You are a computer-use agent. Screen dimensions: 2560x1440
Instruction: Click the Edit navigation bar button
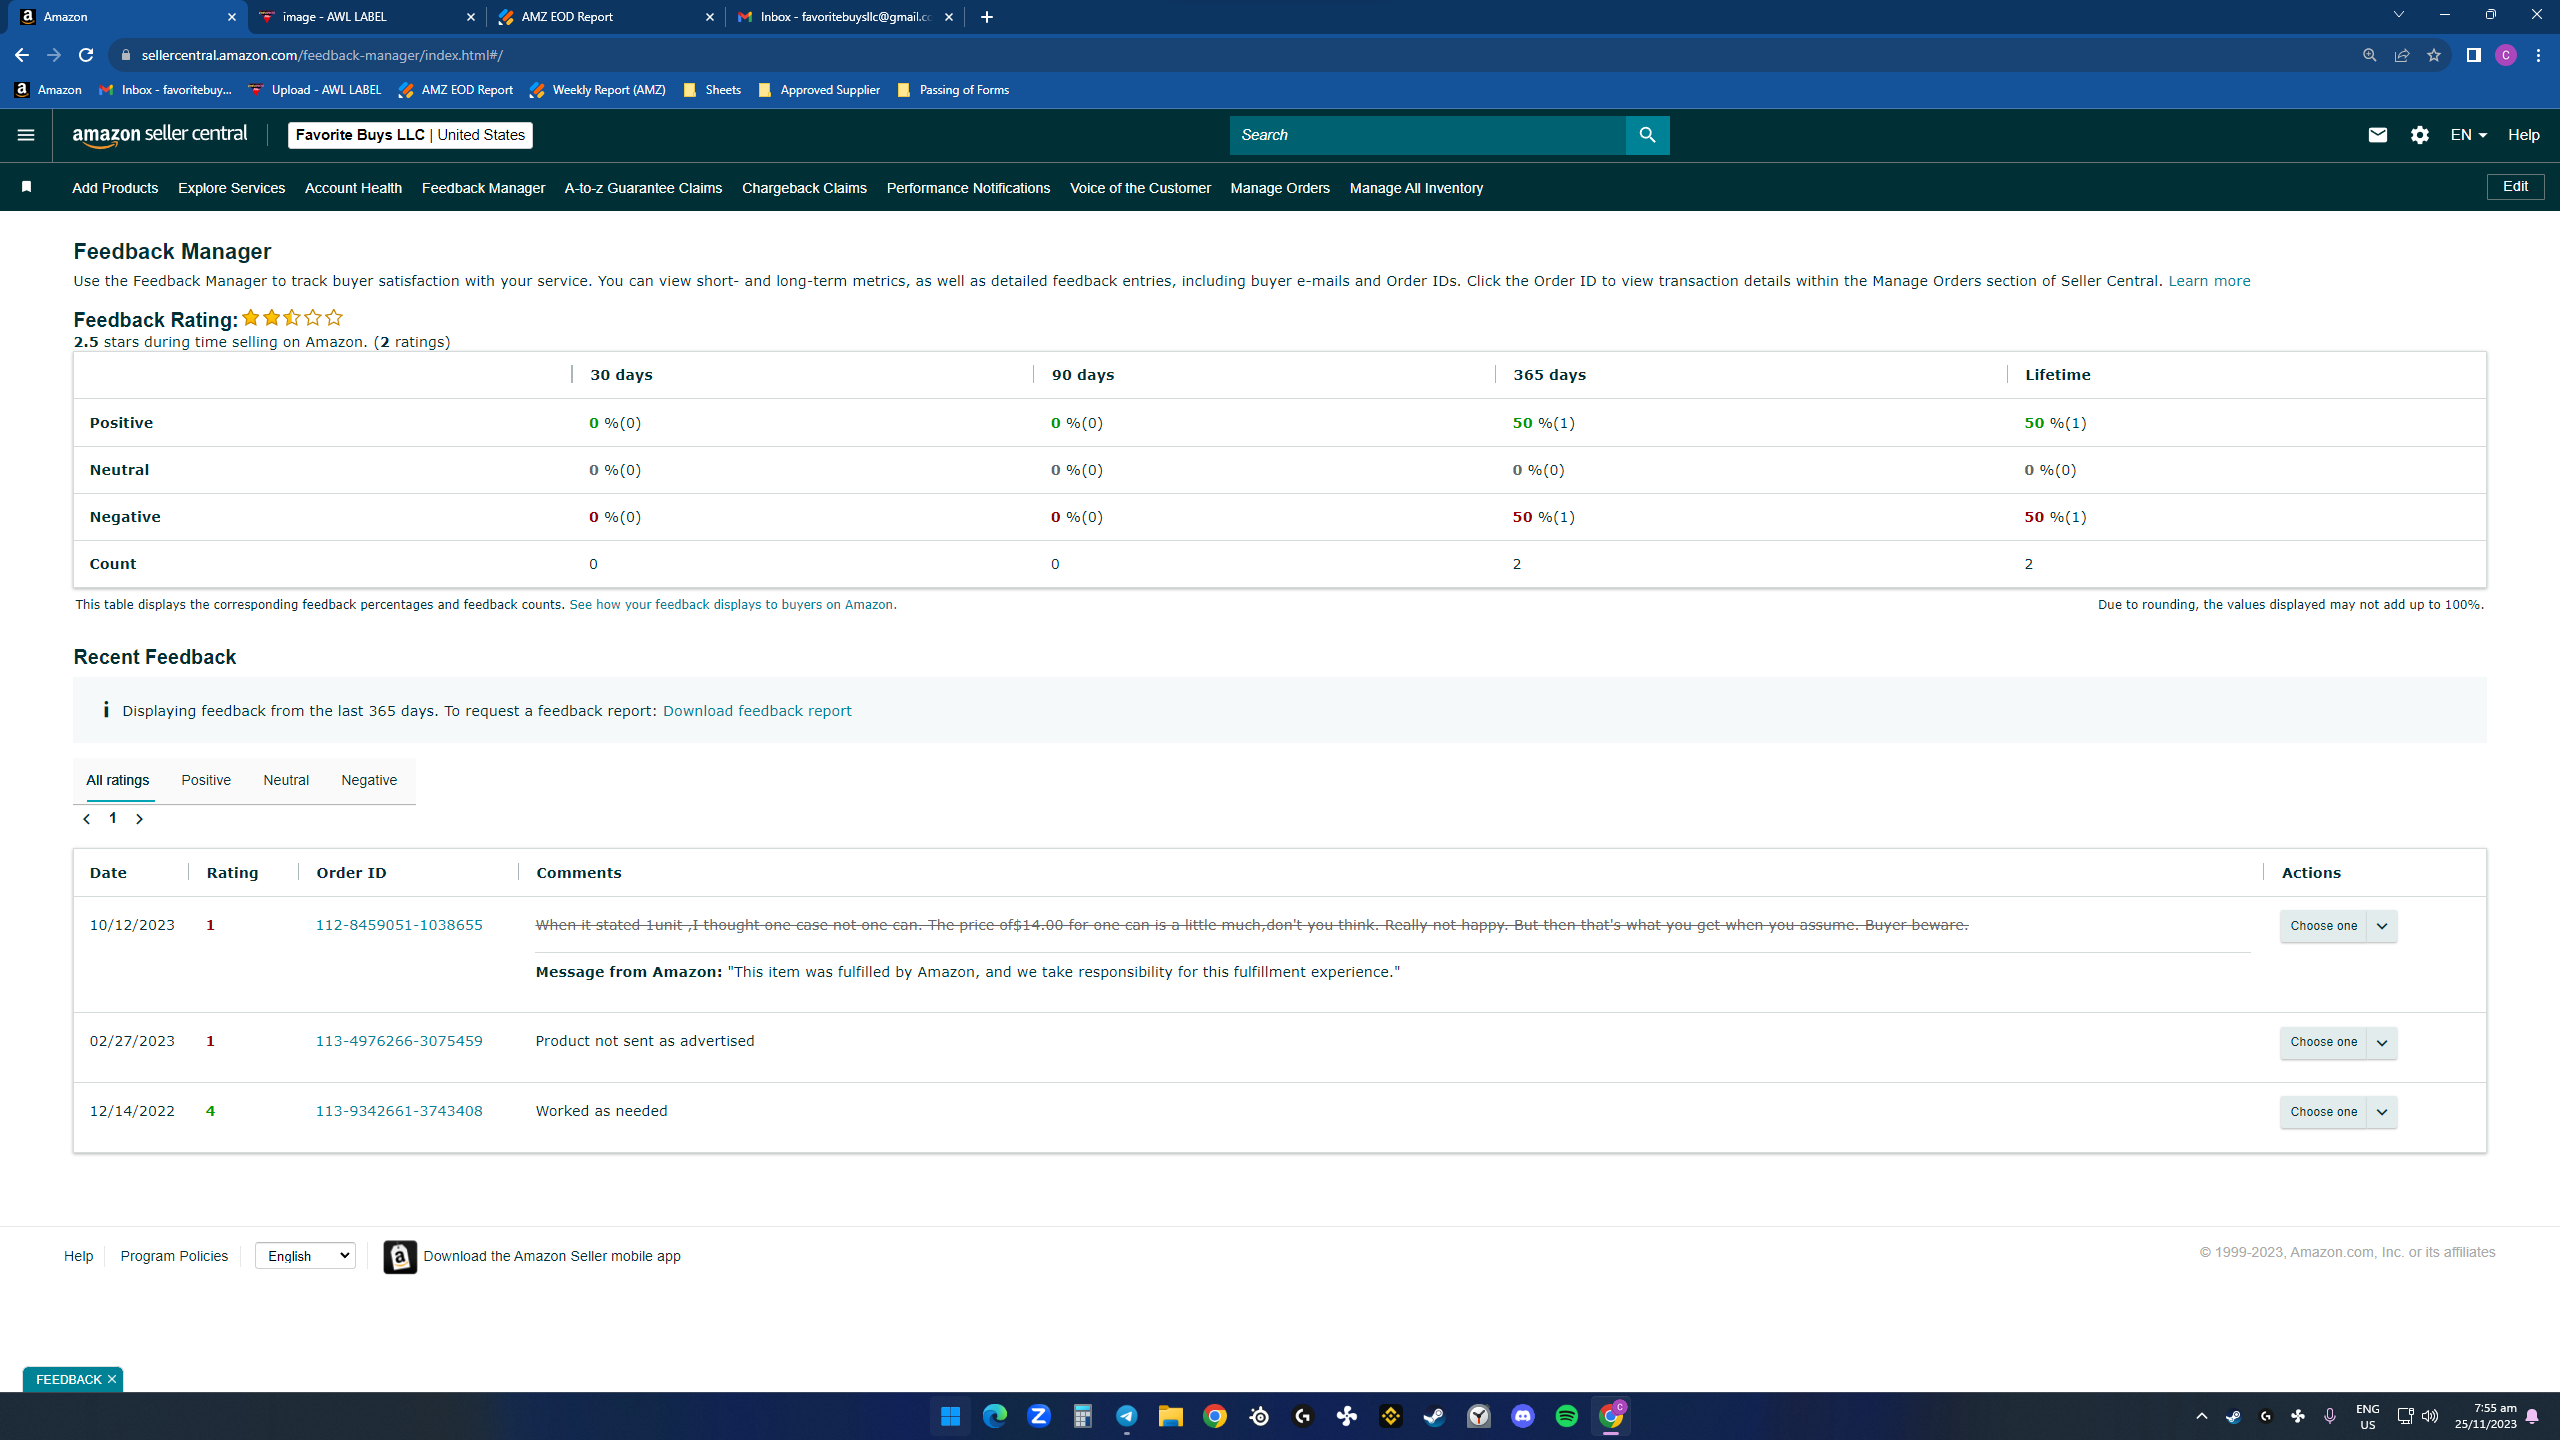2515,186
